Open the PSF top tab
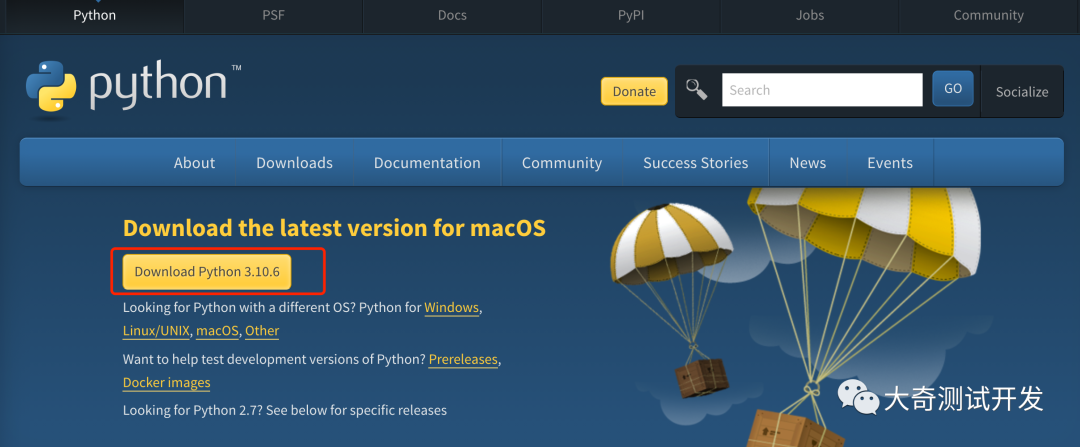Image resolution: width=1080 pixels, height=447 pixels. 273,15
